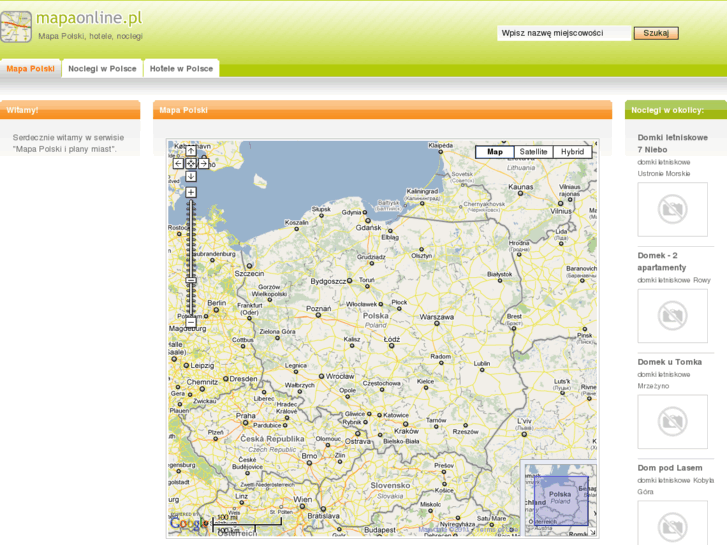The height and width of the screenshot is (545, 727).
Task: Click Wrocław city marker on map
Action: click(x=321, y=376)
